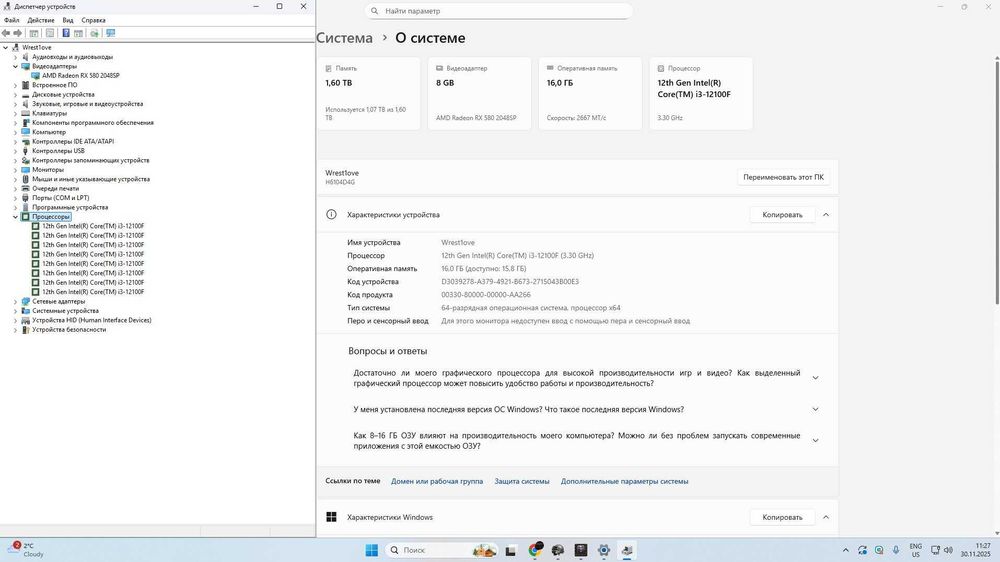This screenshot has height=562, width=1000.
Task: Click toolbar icon with green arrow
Action: coord(94,33)
